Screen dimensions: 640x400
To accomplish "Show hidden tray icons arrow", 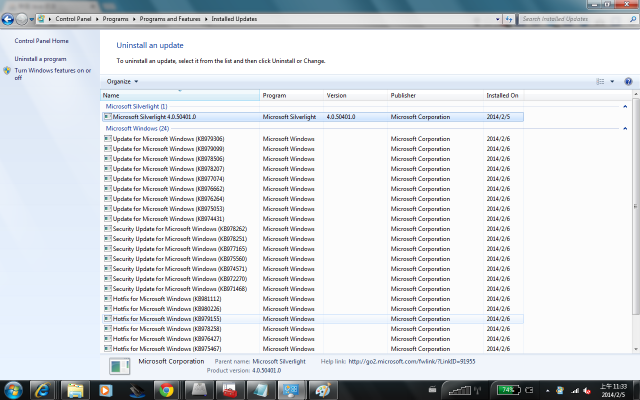I will [547, 391].
